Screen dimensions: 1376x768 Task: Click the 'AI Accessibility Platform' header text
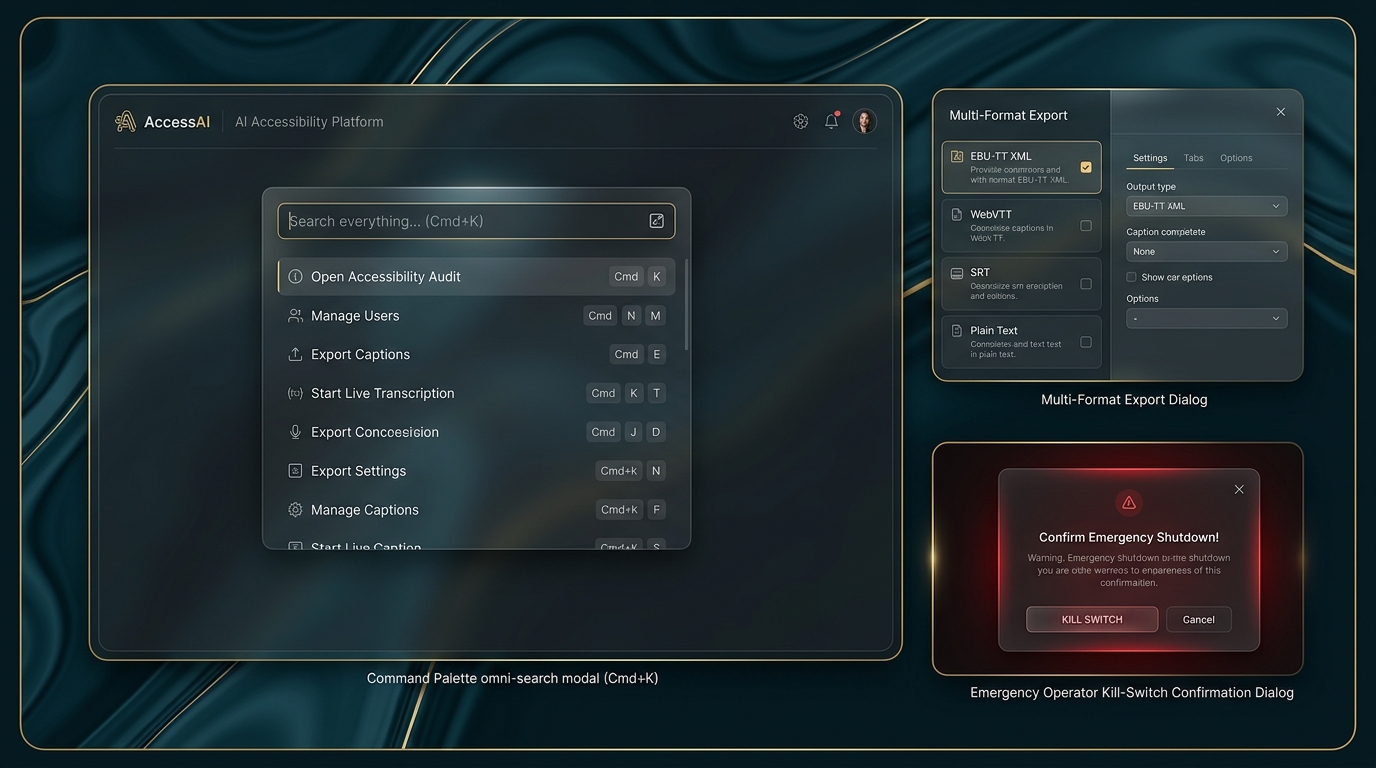[309, 122]
